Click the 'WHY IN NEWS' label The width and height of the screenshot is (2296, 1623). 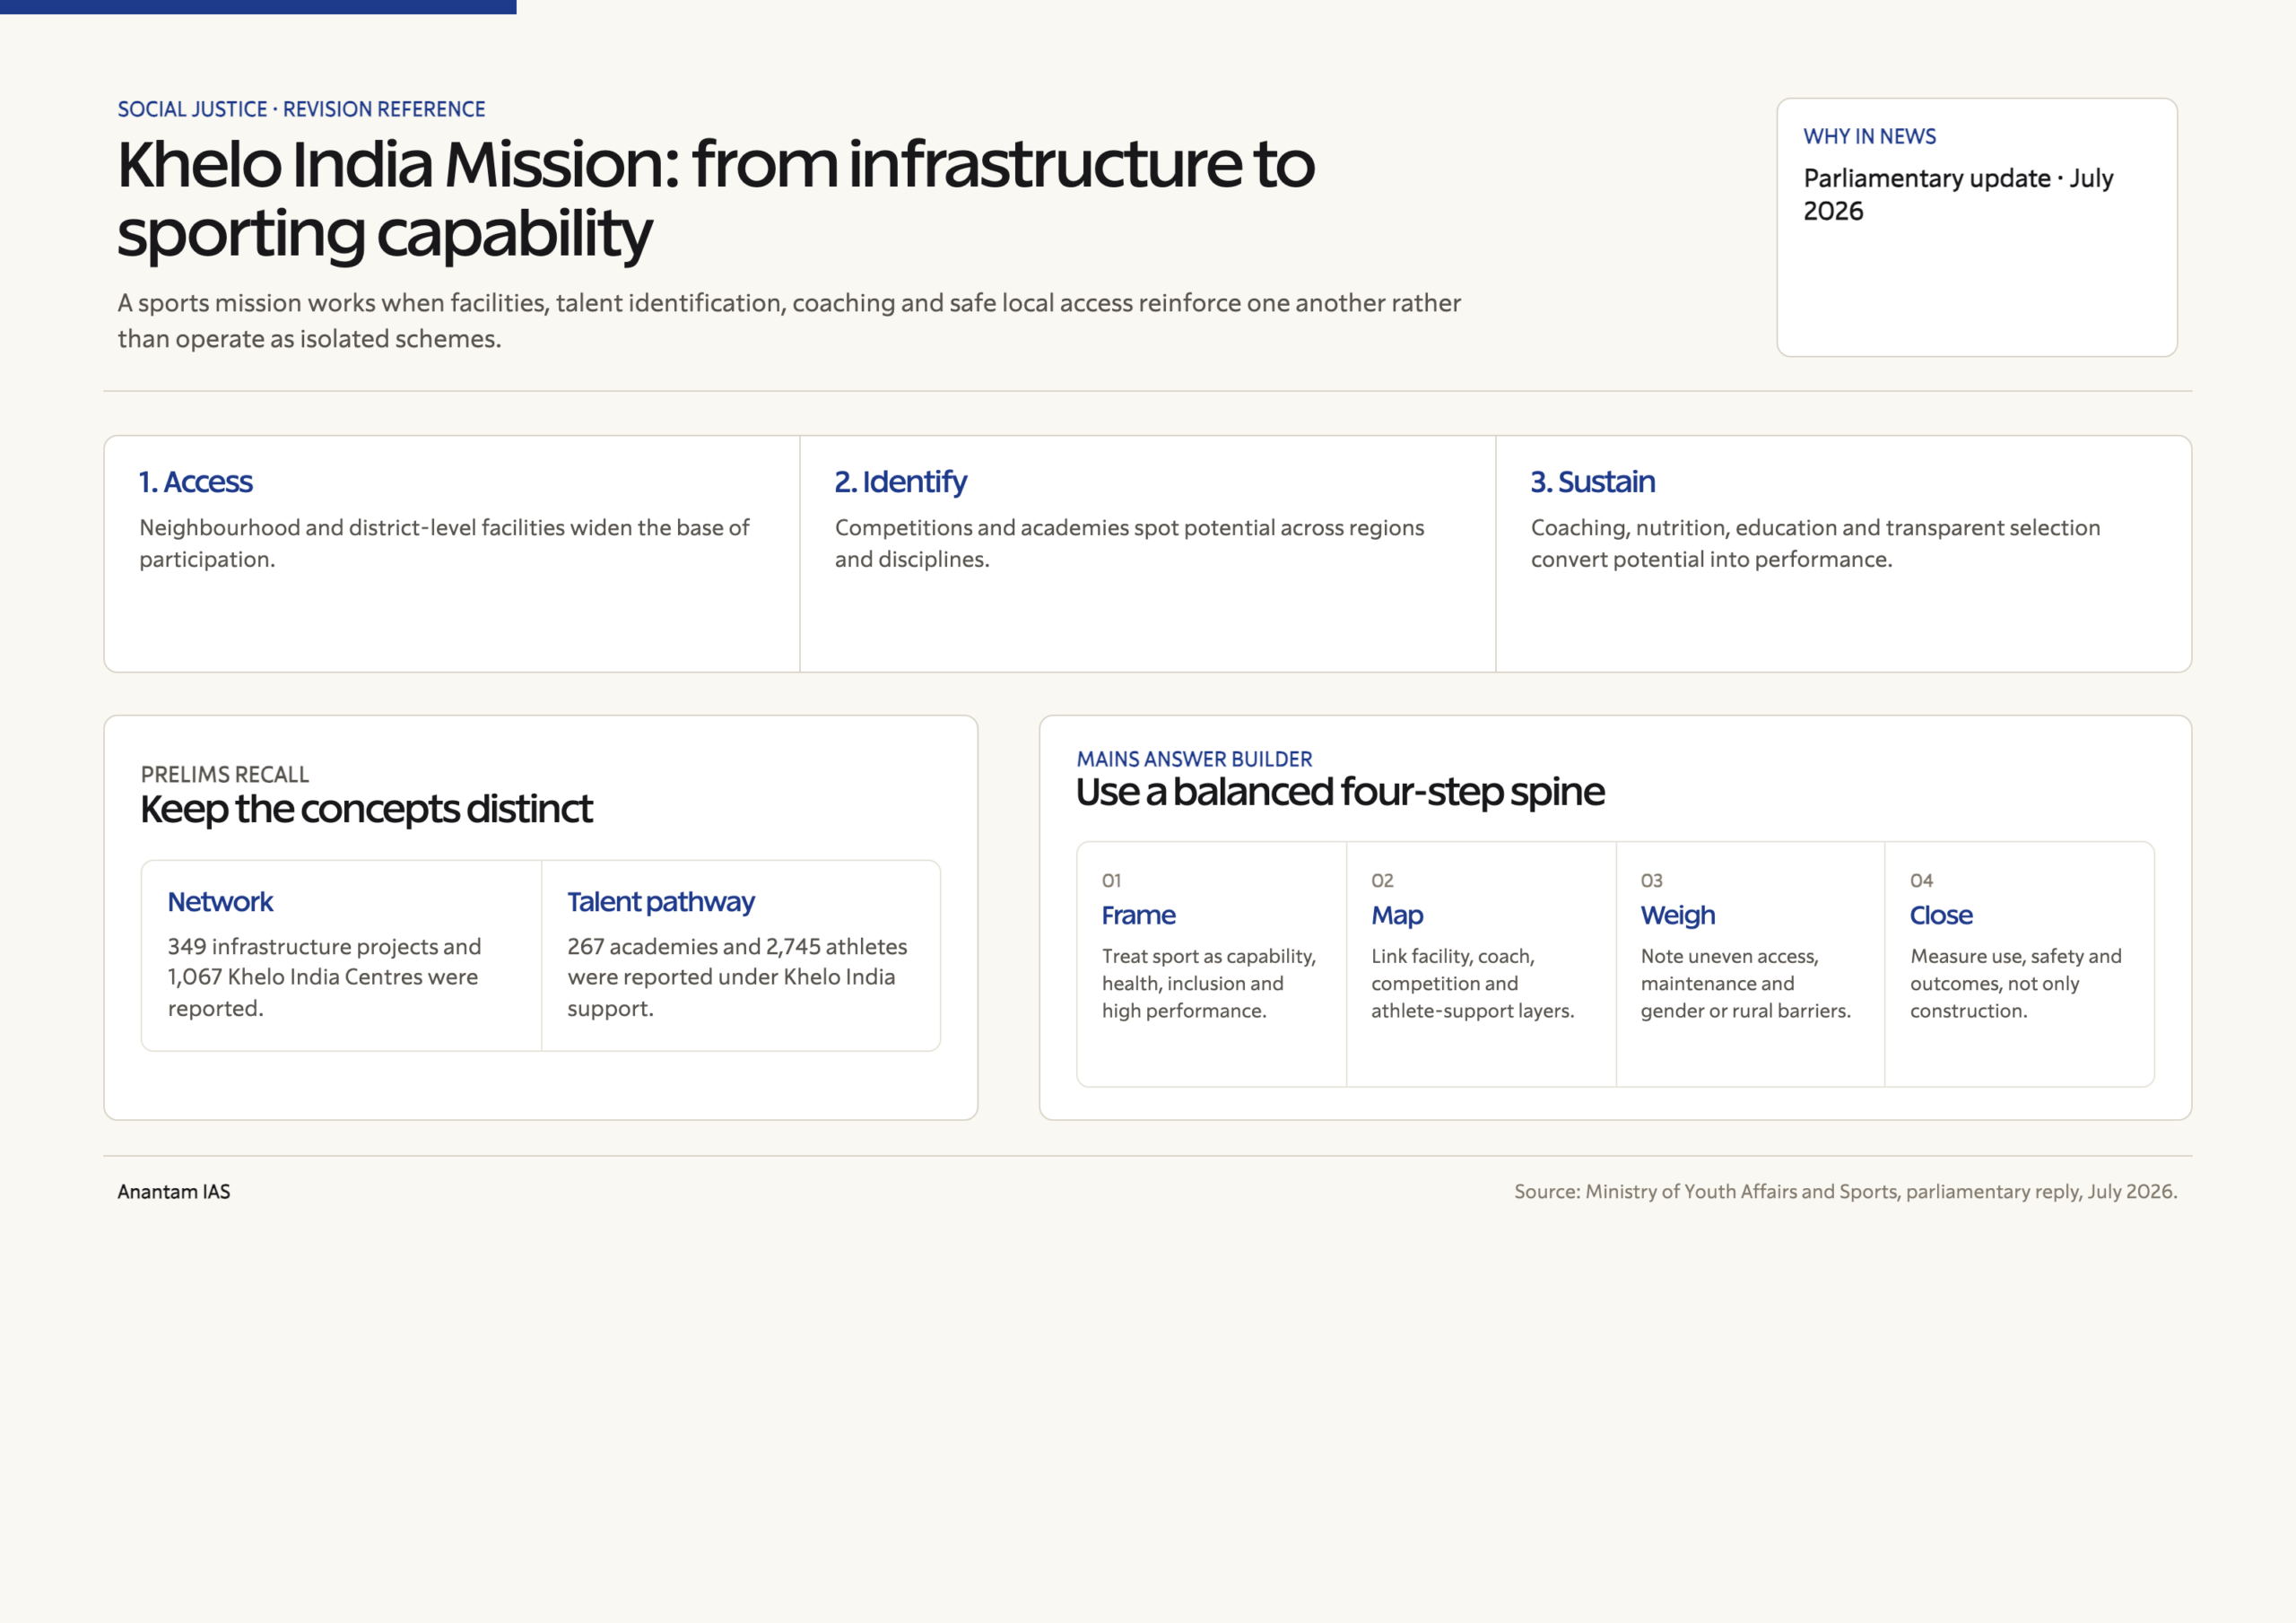click(1869, 136)
